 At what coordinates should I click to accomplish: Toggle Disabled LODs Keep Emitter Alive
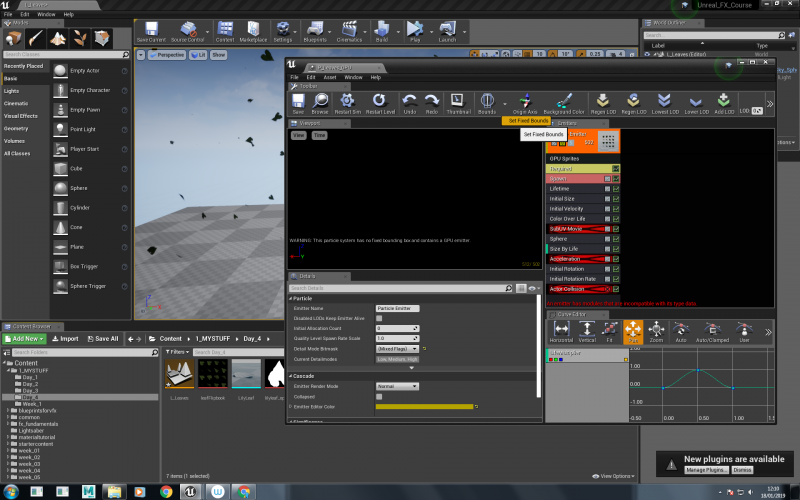coord(379,318)
